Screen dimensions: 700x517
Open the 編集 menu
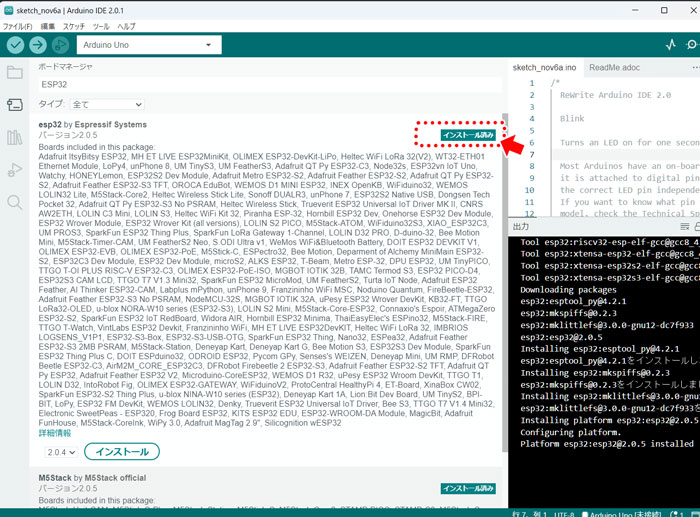pyautogui.click(x=48, y=26)
